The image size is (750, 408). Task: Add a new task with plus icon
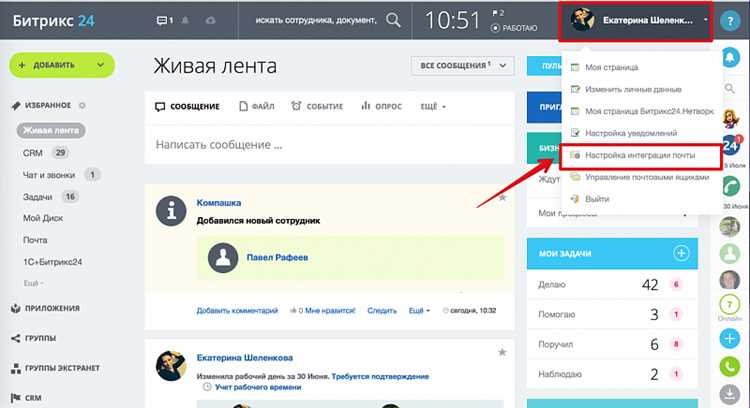[681, 253]
